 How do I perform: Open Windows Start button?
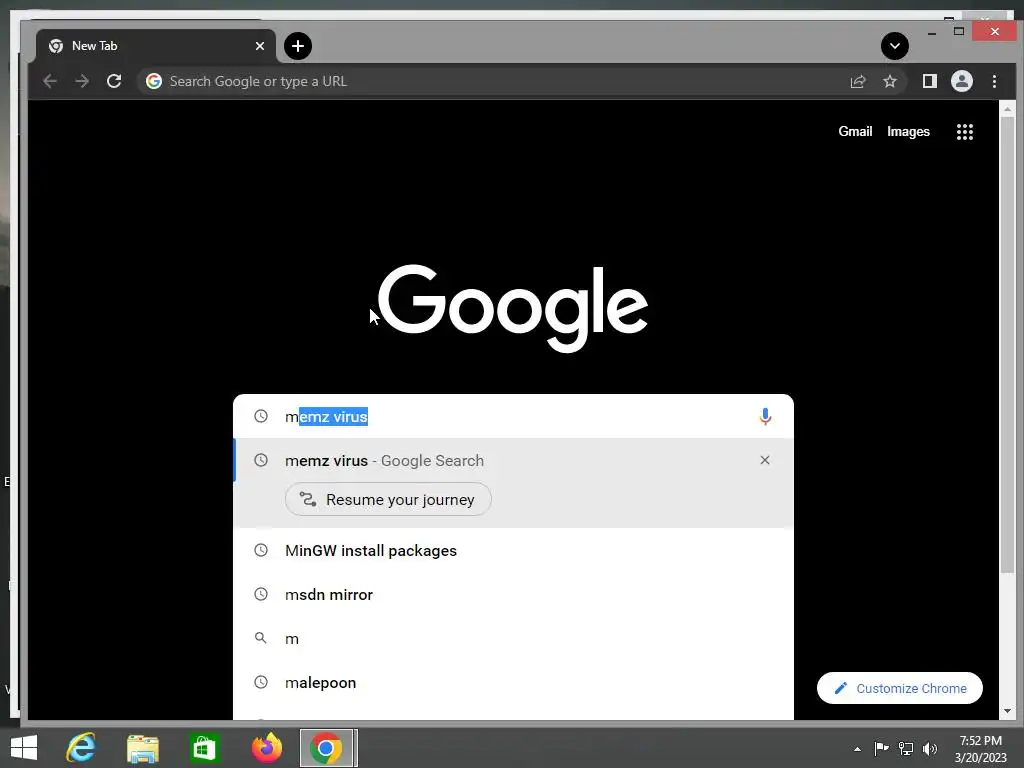[x=24, y=748]
